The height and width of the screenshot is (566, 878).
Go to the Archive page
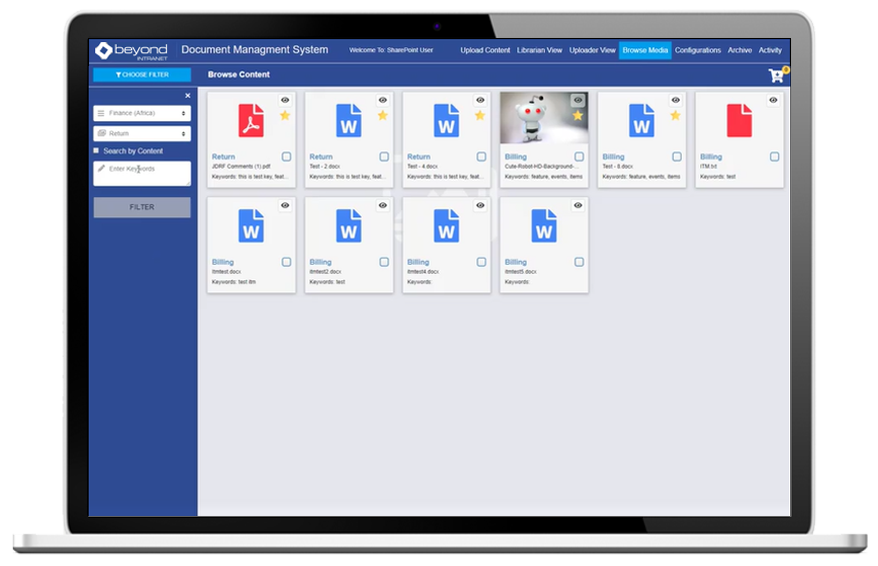(x=740, y=50)
